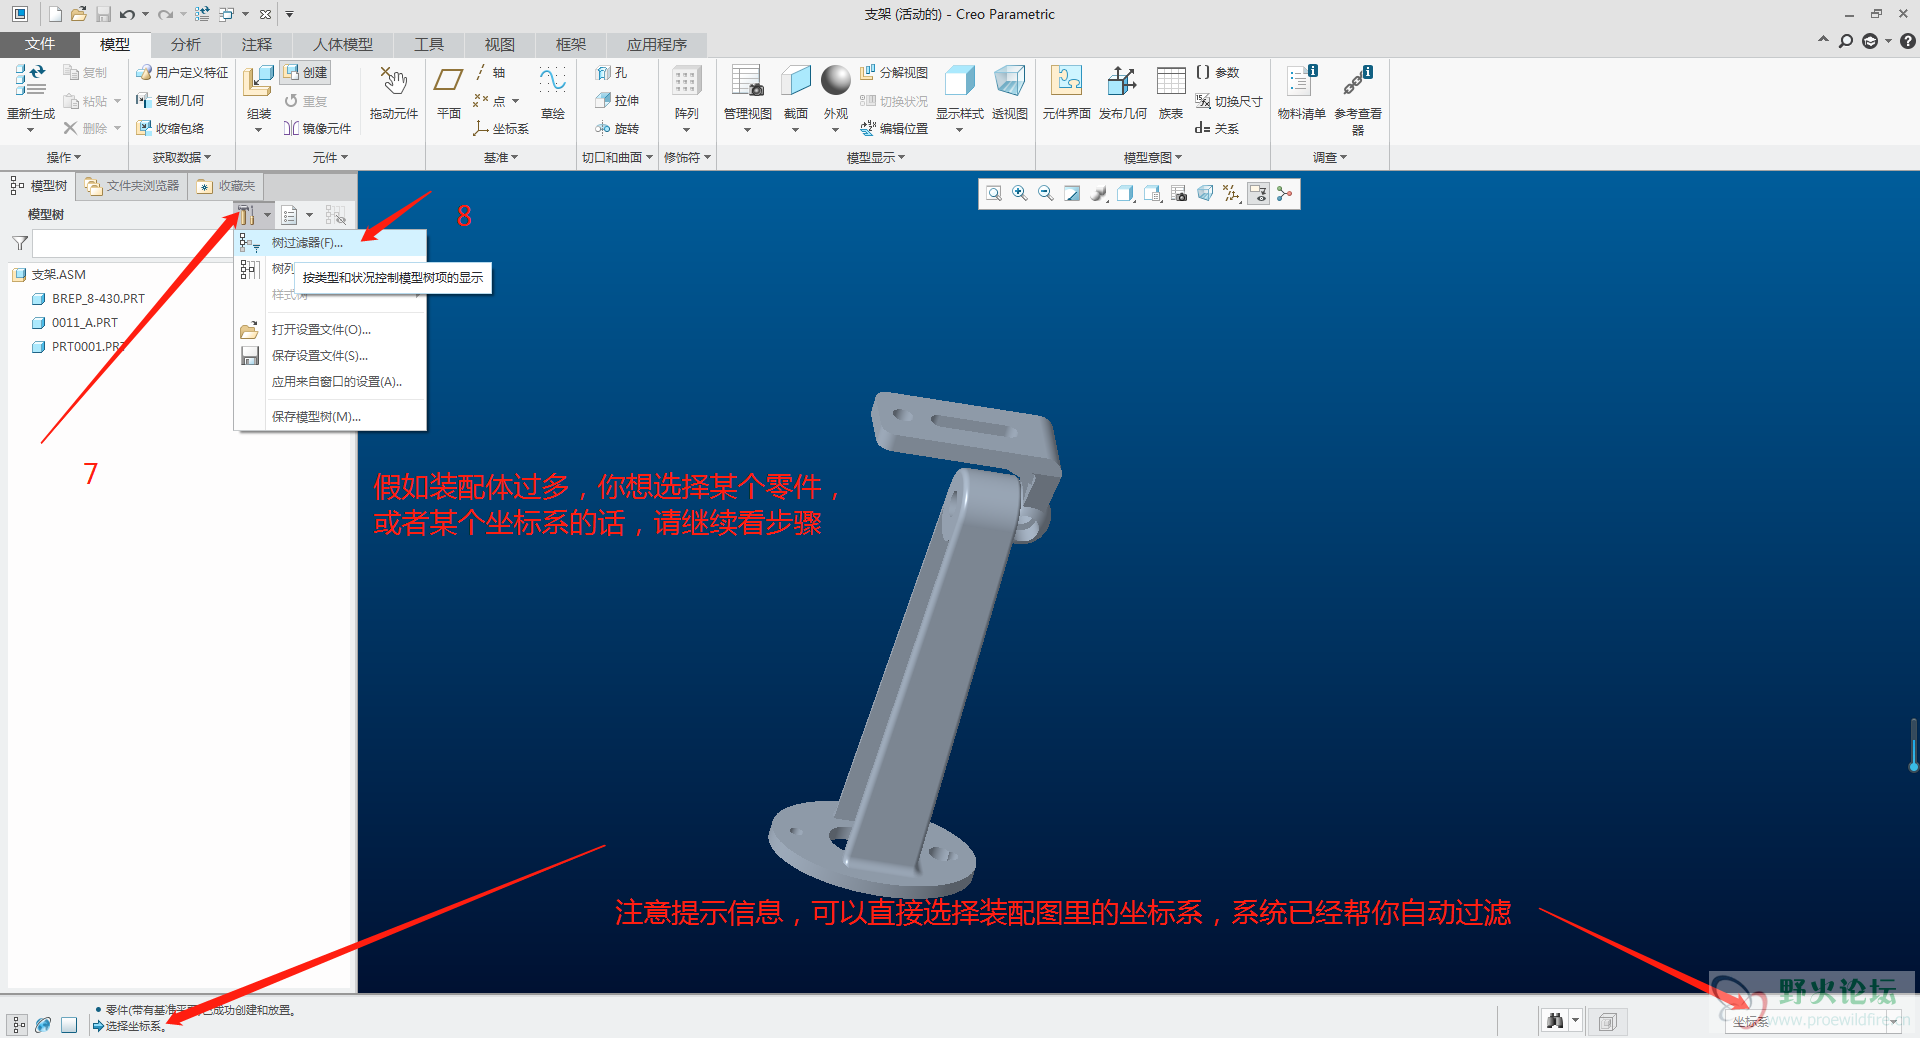
Task: Click the 创建 (Create) component button
Action: click(305, 72)
